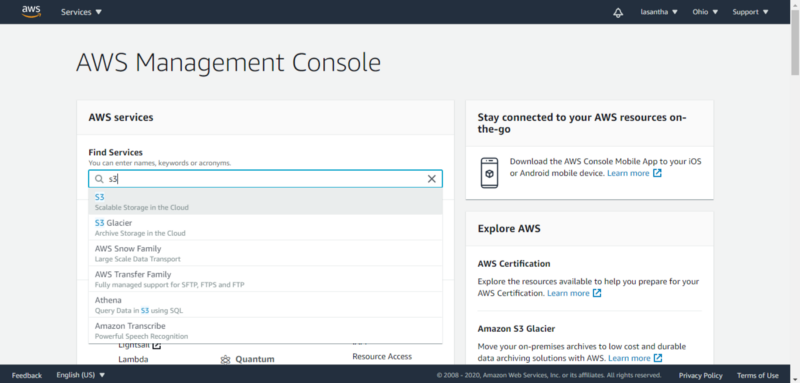This screenshot has width=800, height=383.
Task: Click the AWS Certification heading text
Action: 514,264
